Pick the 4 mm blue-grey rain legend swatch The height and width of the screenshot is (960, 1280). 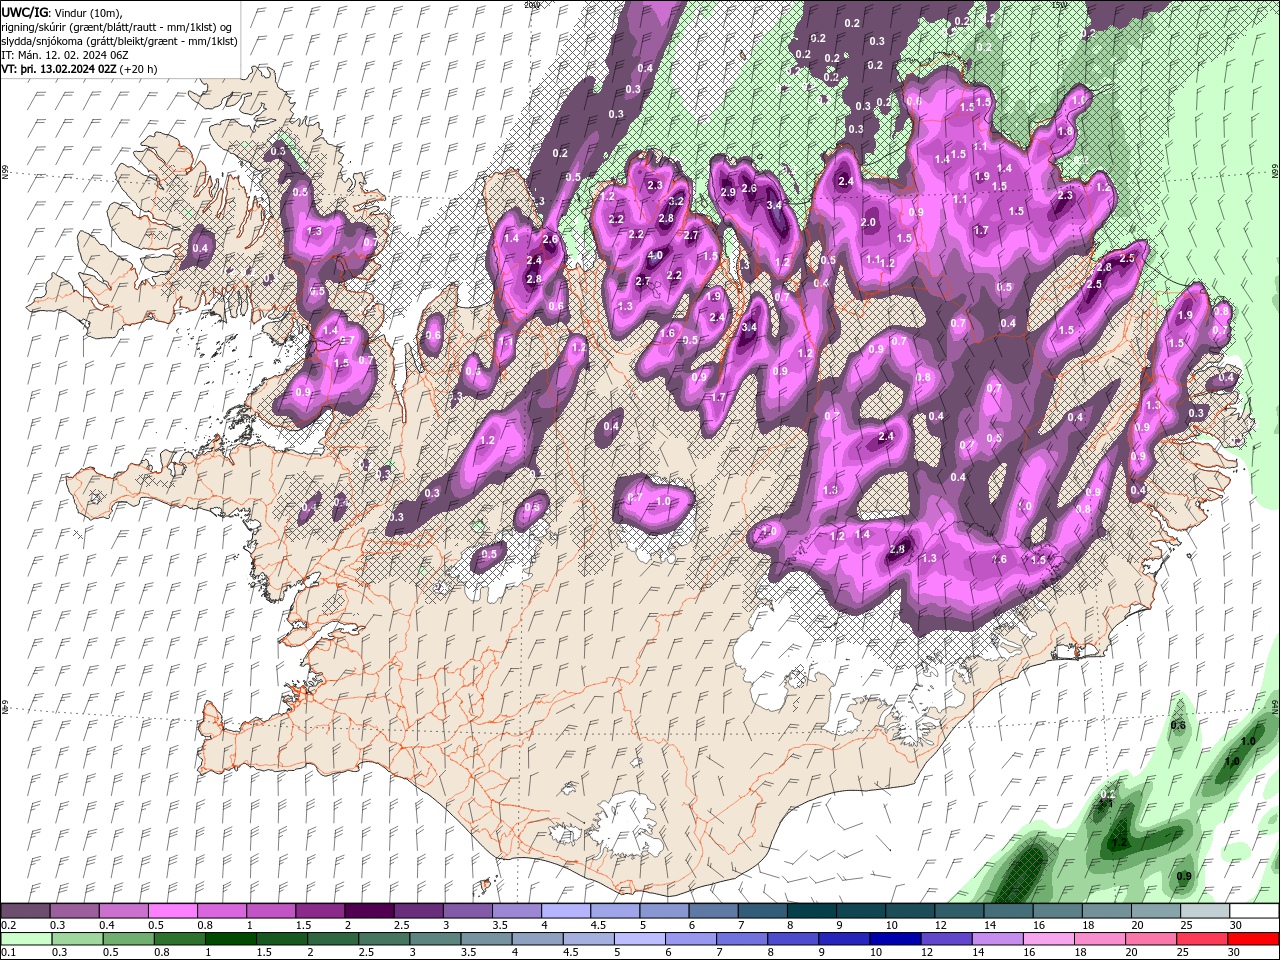tap(536, 939)
